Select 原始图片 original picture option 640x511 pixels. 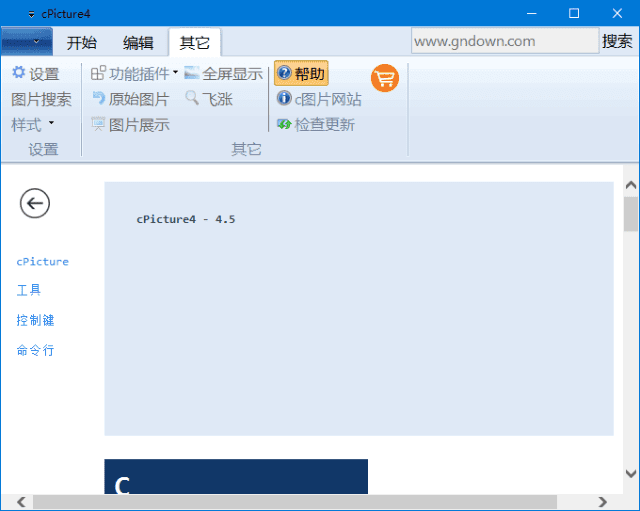coord(130,99)
